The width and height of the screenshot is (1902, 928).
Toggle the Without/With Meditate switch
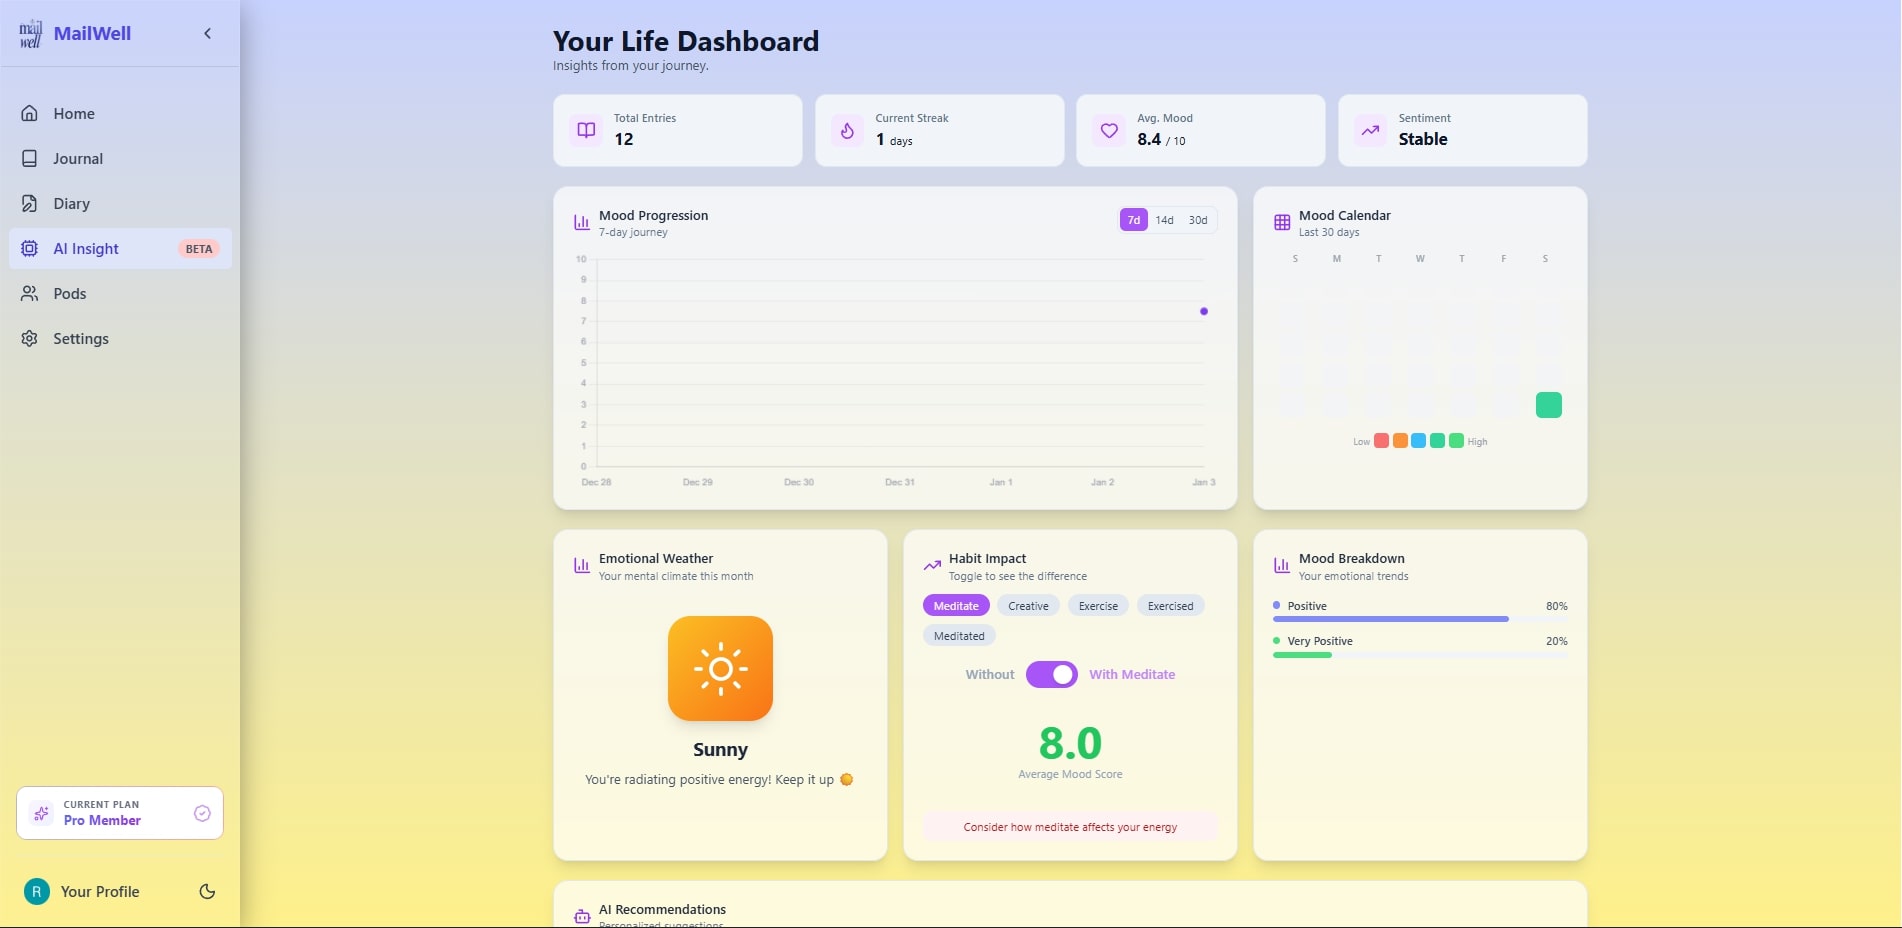(x=1051, y=675)
